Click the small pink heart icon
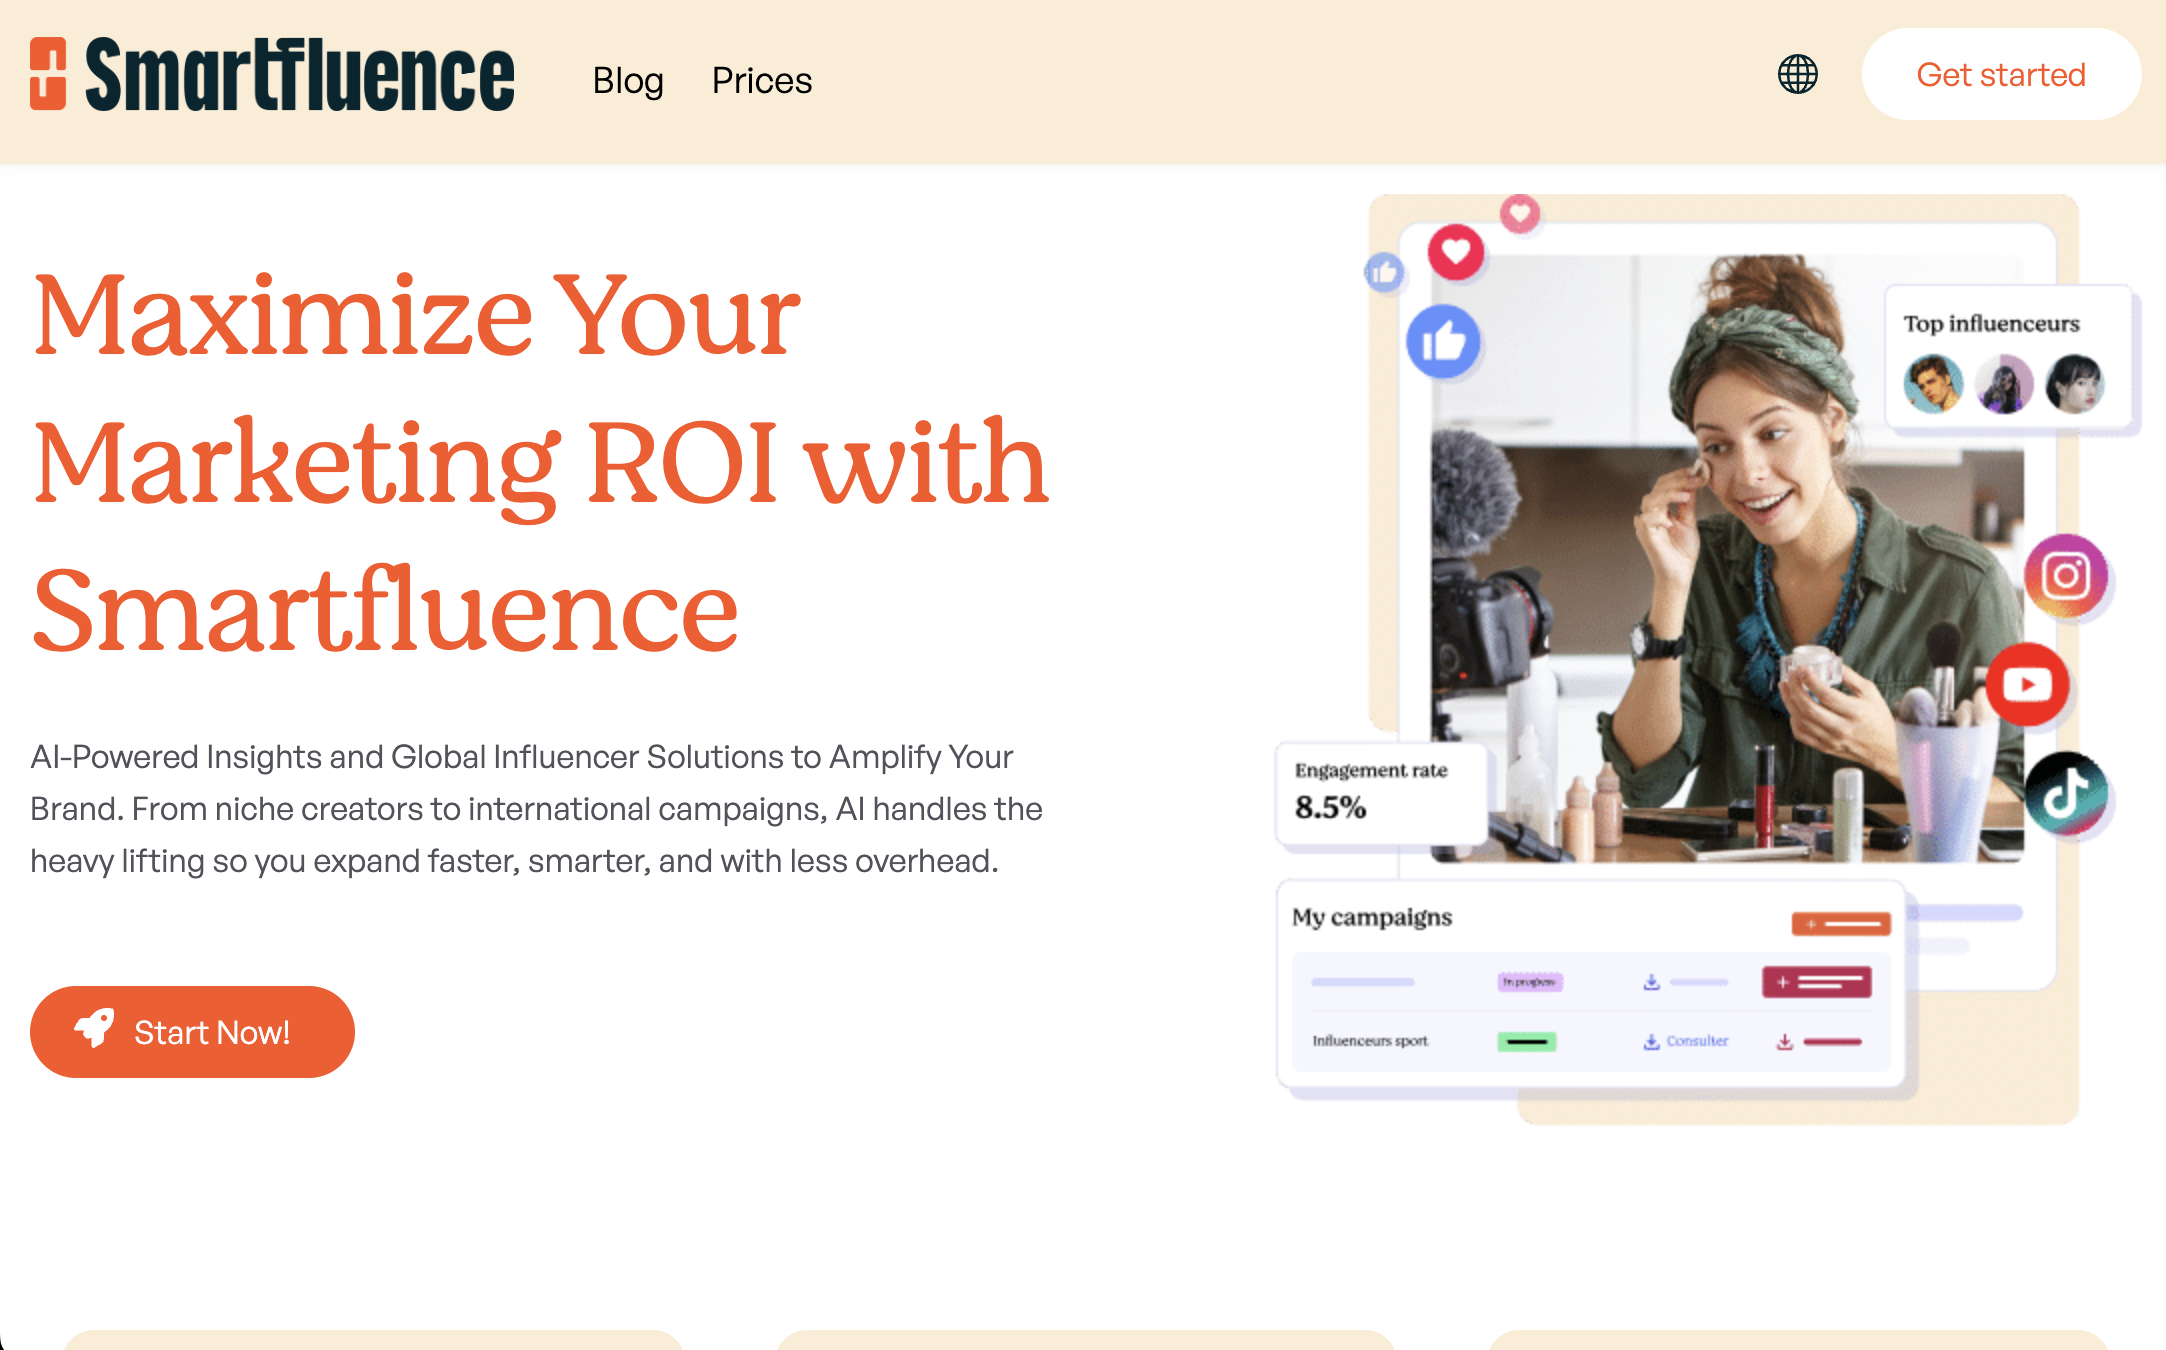Viewport: 2166px width, 1350px height. pos(1520,213)
